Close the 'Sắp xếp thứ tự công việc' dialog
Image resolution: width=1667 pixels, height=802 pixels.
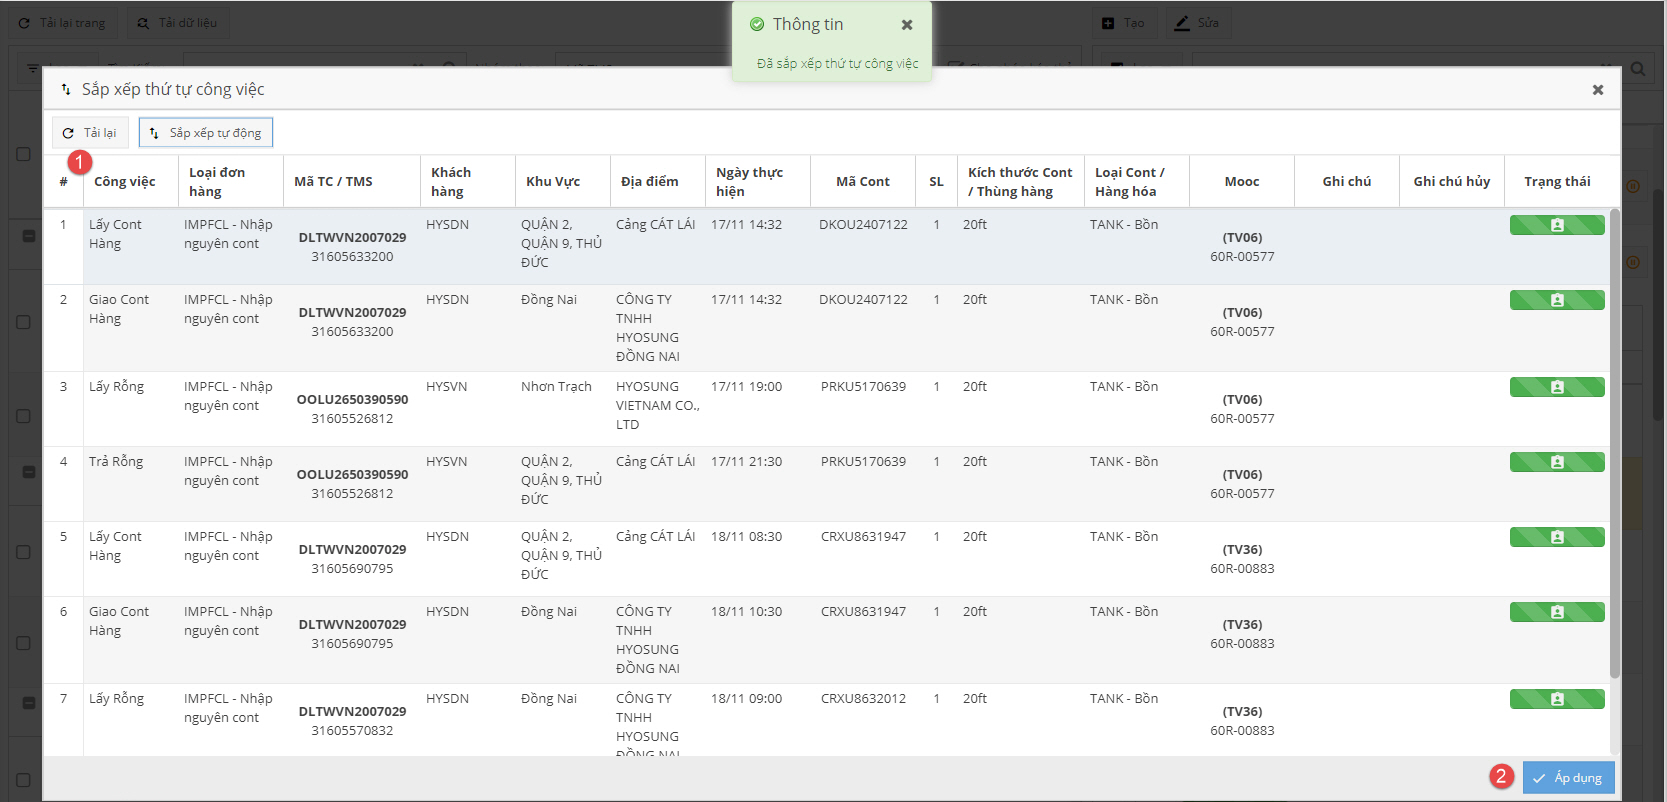pos(1598,90)
